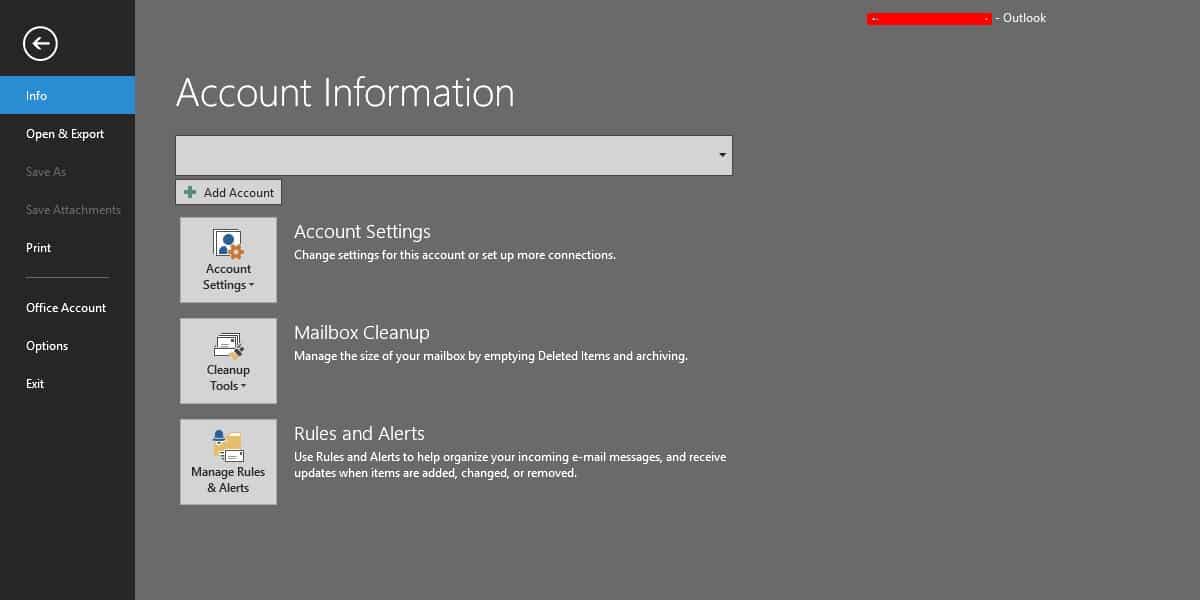
Task: Open Outlook Options from the sidebar
Action: [x=47, y=346]
